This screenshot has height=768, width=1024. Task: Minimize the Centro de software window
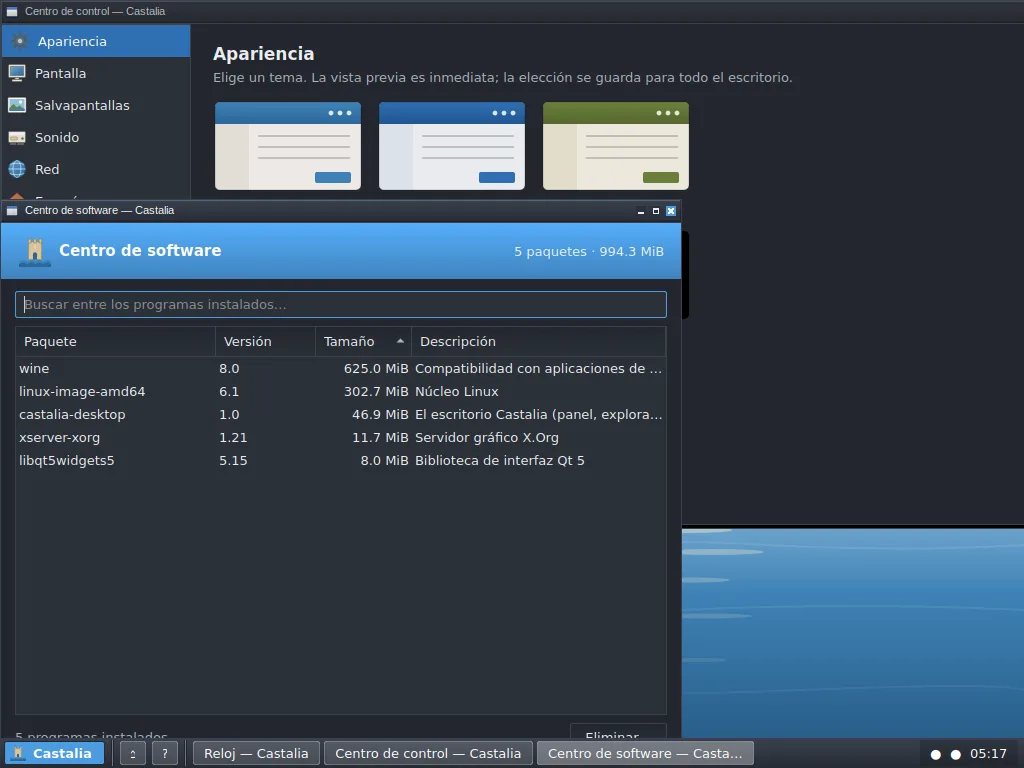(x=641, y=211)
